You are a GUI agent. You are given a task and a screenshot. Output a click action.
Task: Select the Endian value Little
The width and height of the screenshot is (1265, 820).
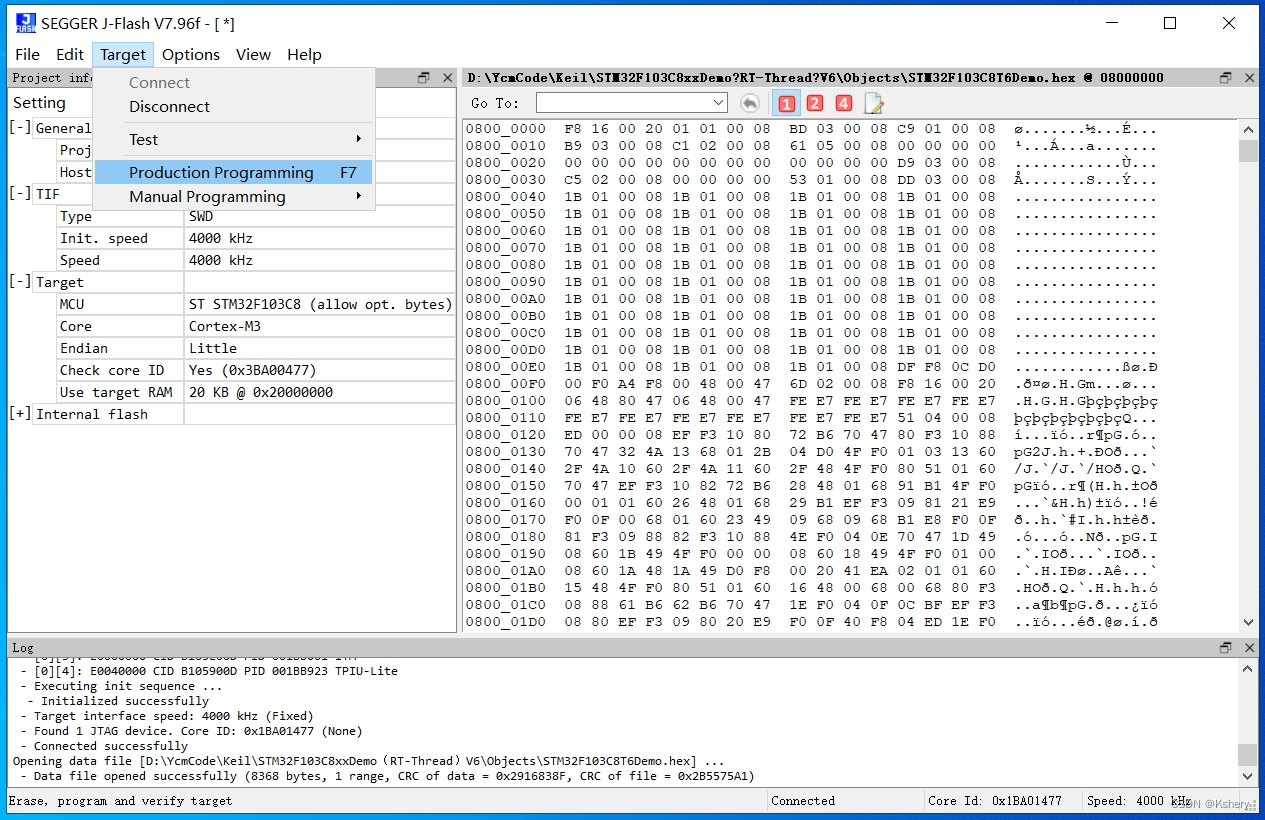[320, 348]
